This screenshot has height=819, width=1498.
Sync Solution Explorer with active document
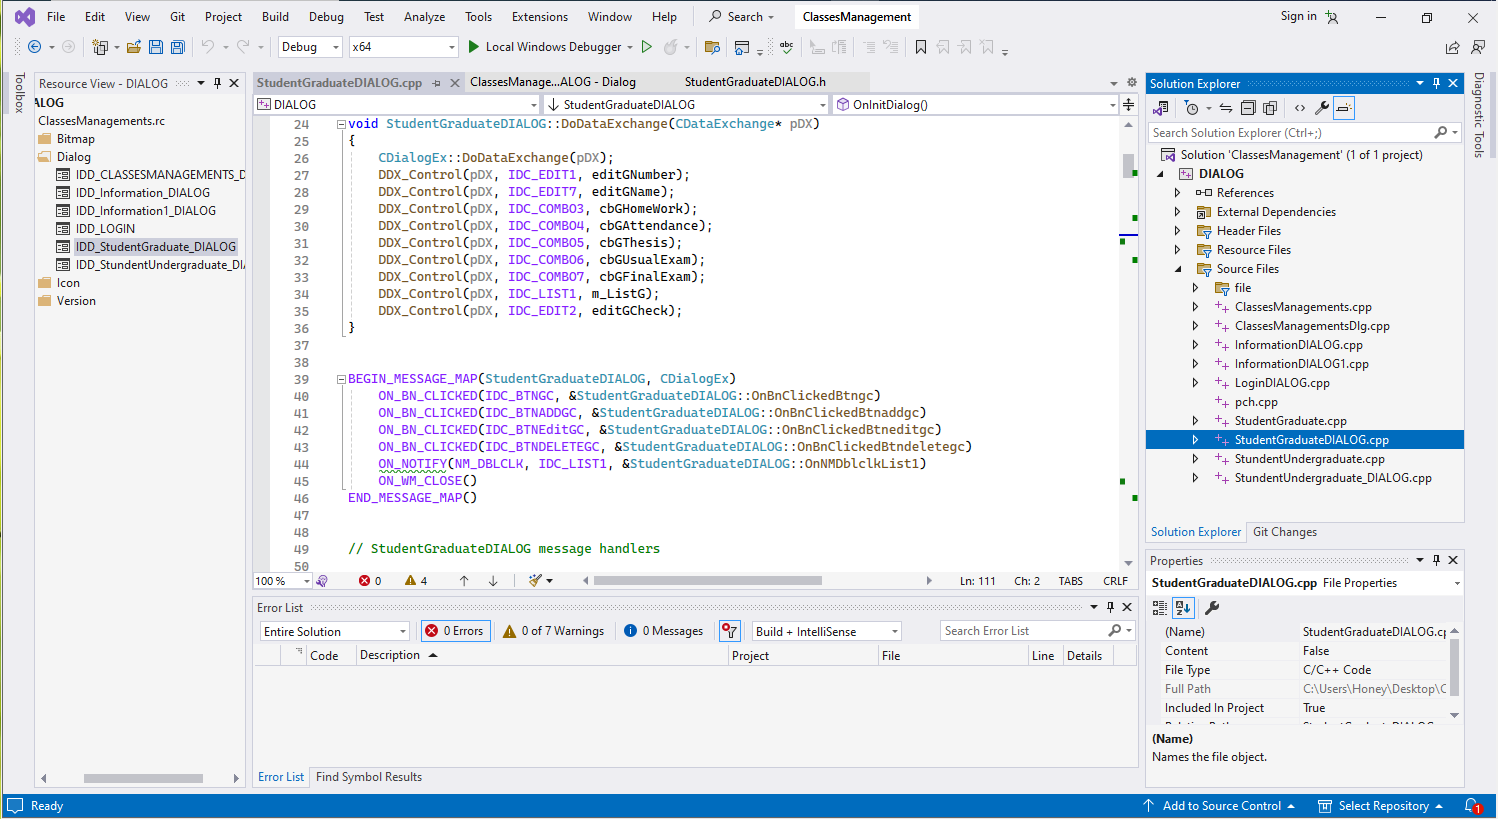tap(1227, 107)
